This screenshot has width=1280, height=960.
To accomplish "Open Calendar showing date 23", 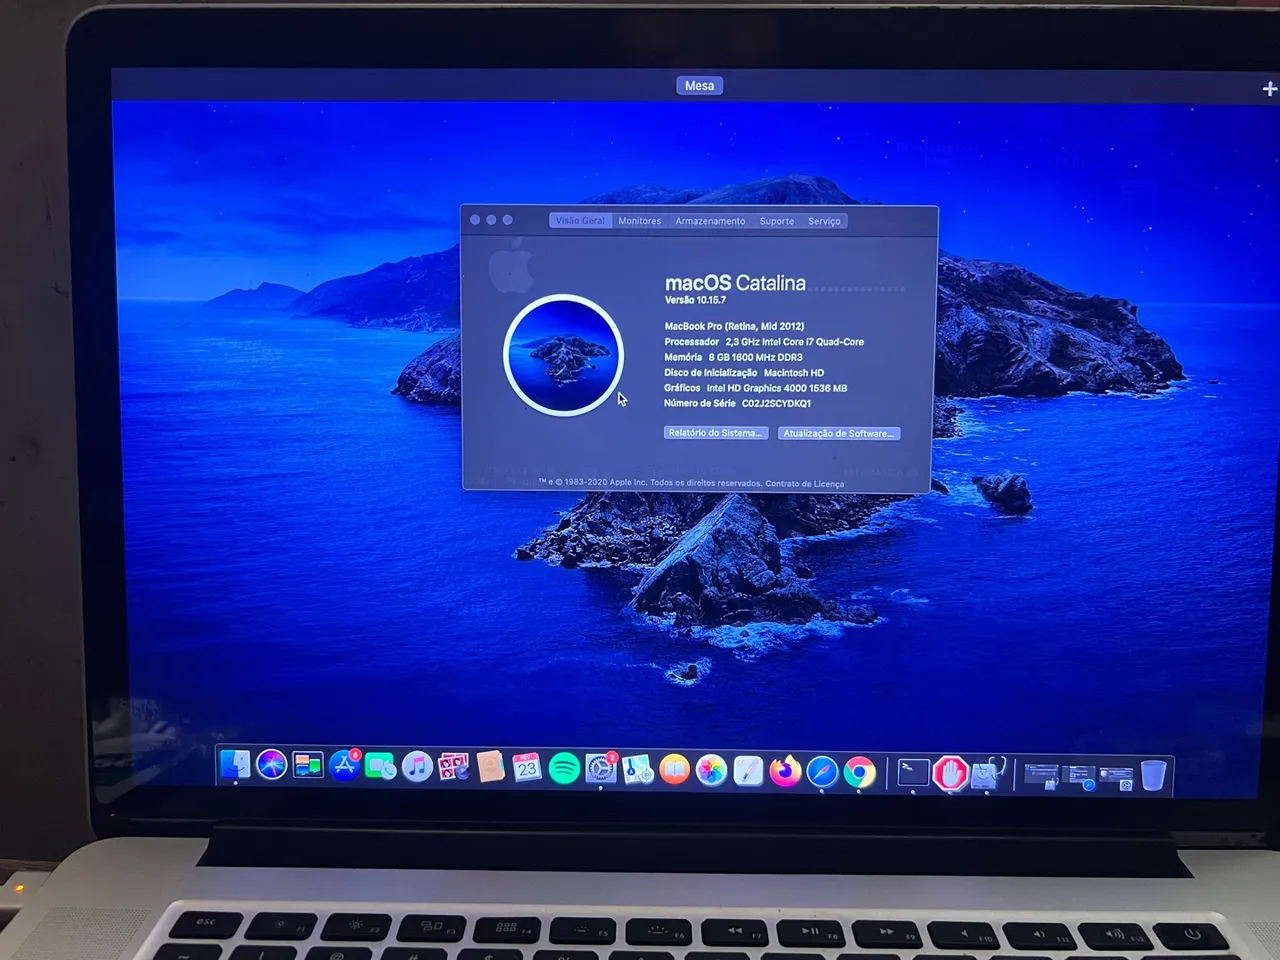I will (x=527, y=768).
